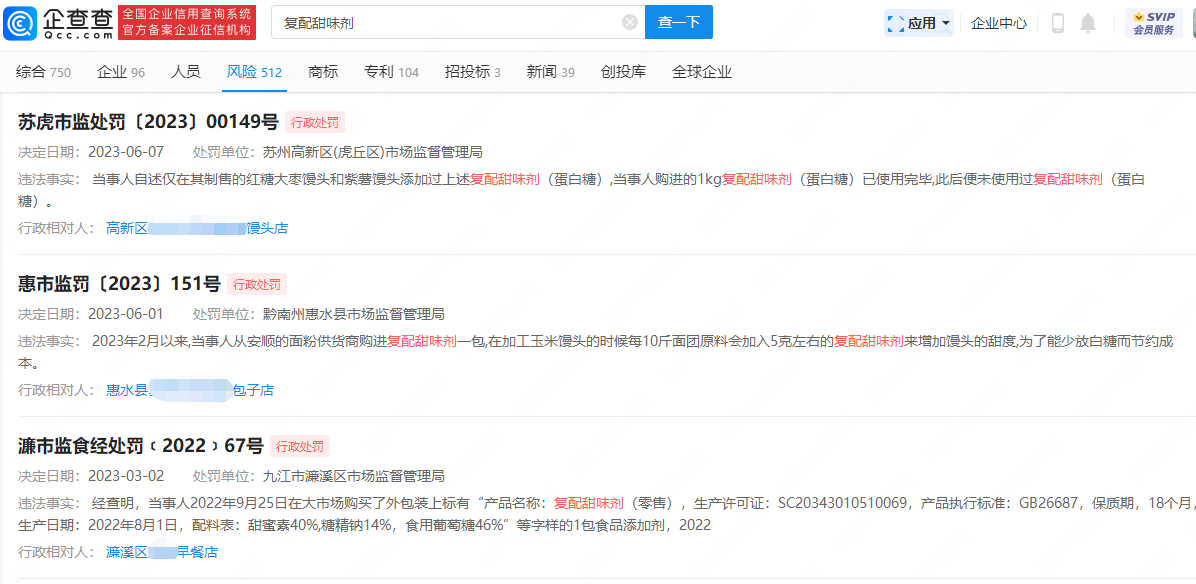Open the mobile phone app icon
The width and height of the screenshot is (1196, 584).
(1058, 23)
